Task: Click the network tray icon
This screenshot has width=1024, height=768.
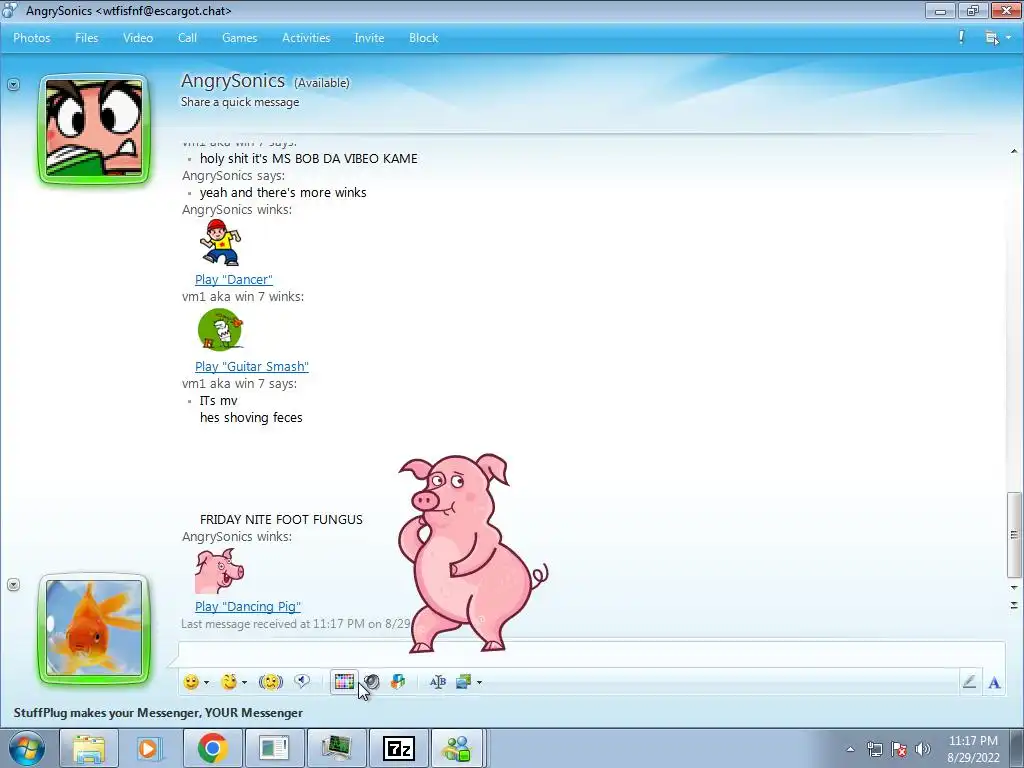Action: 874,749
